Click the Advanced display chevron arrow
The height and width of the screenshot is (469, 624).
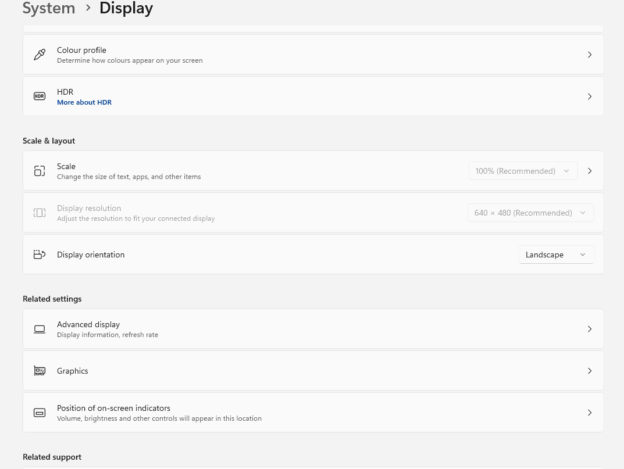click(x=590, y=329)
